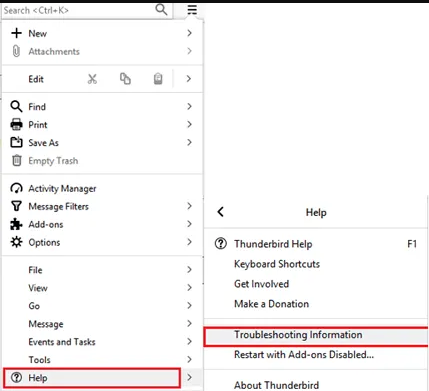Click the Add-ons puzzle piece icon
The image size is (429, 391).
(x=16, y=224)
